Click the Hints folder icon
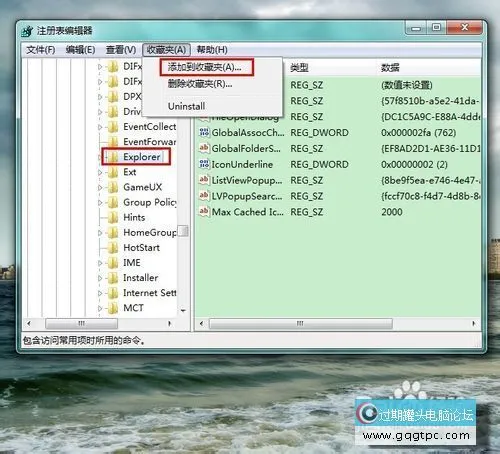500x454 pixels. (x=113, y=217)
